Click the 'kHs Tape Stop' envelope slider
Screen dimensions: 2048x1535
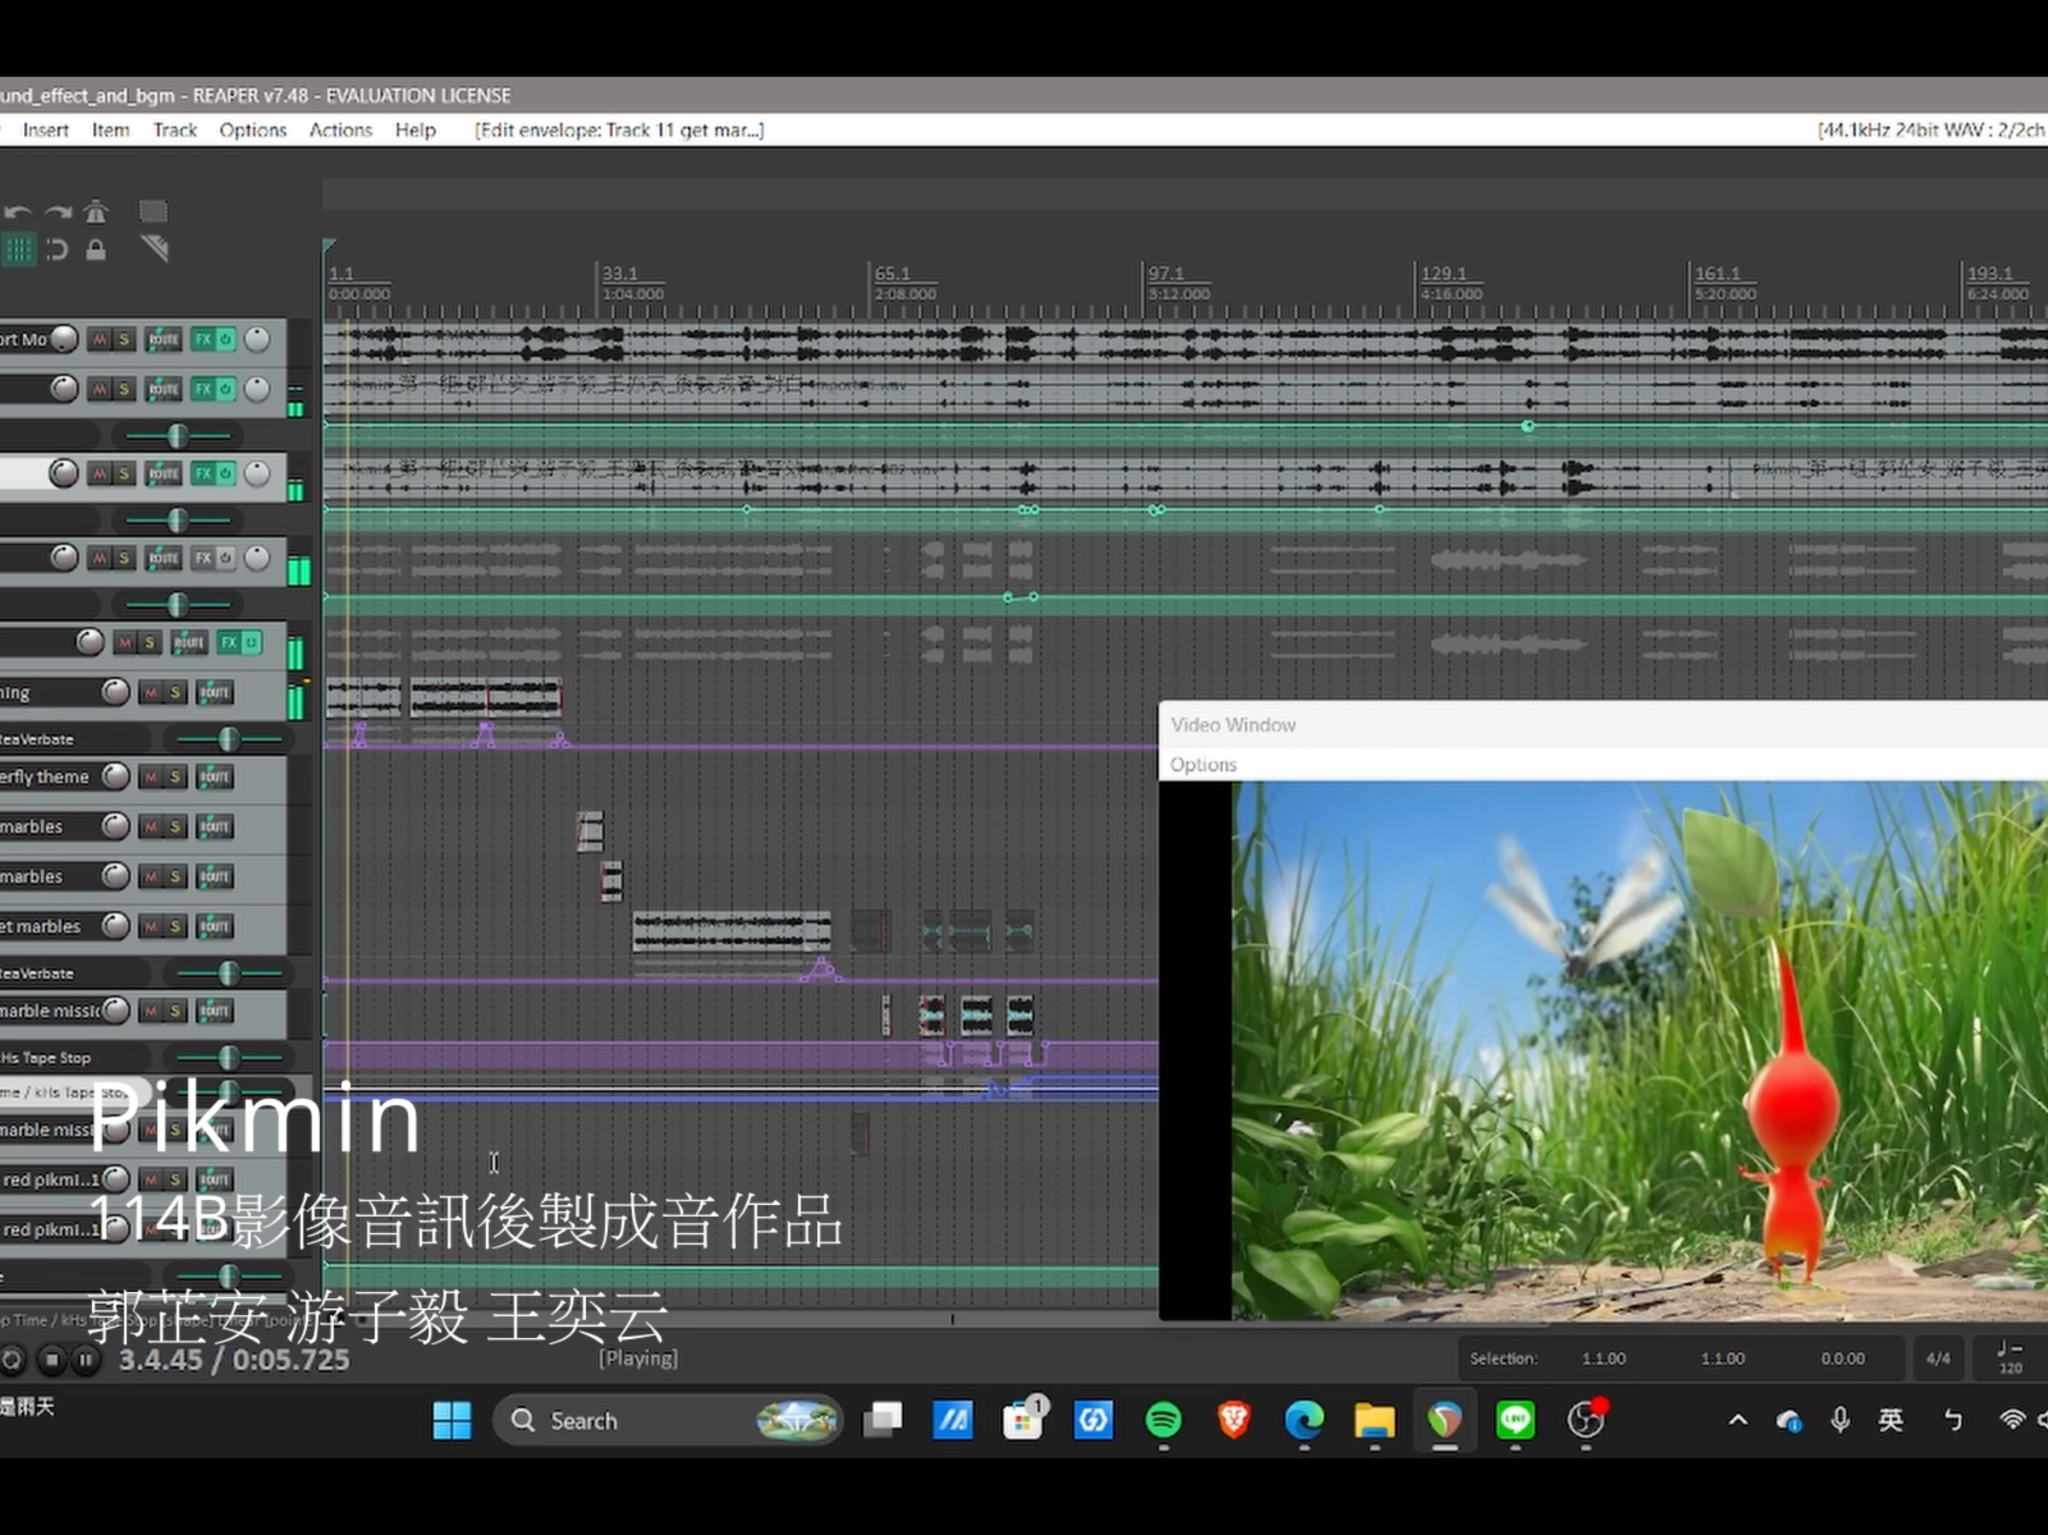228,1058
